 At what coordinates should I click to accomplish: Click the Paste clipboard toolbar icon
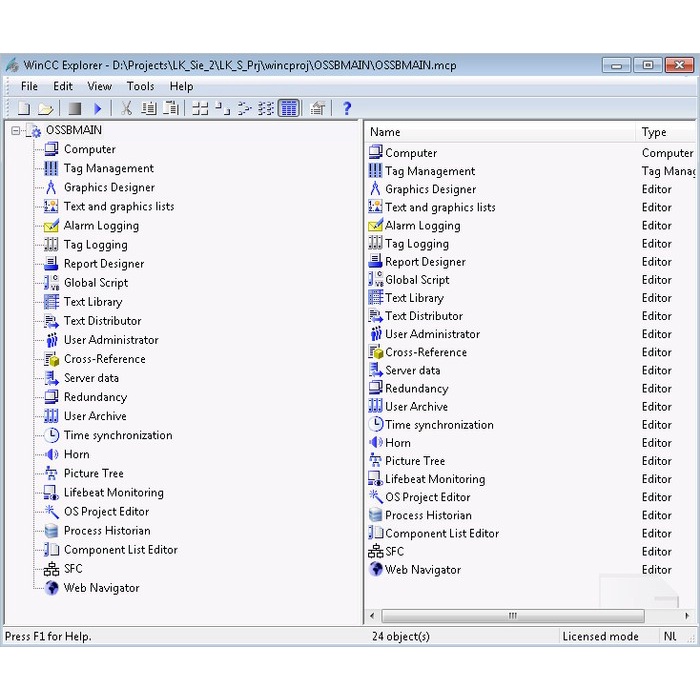(x=171, y=108)
